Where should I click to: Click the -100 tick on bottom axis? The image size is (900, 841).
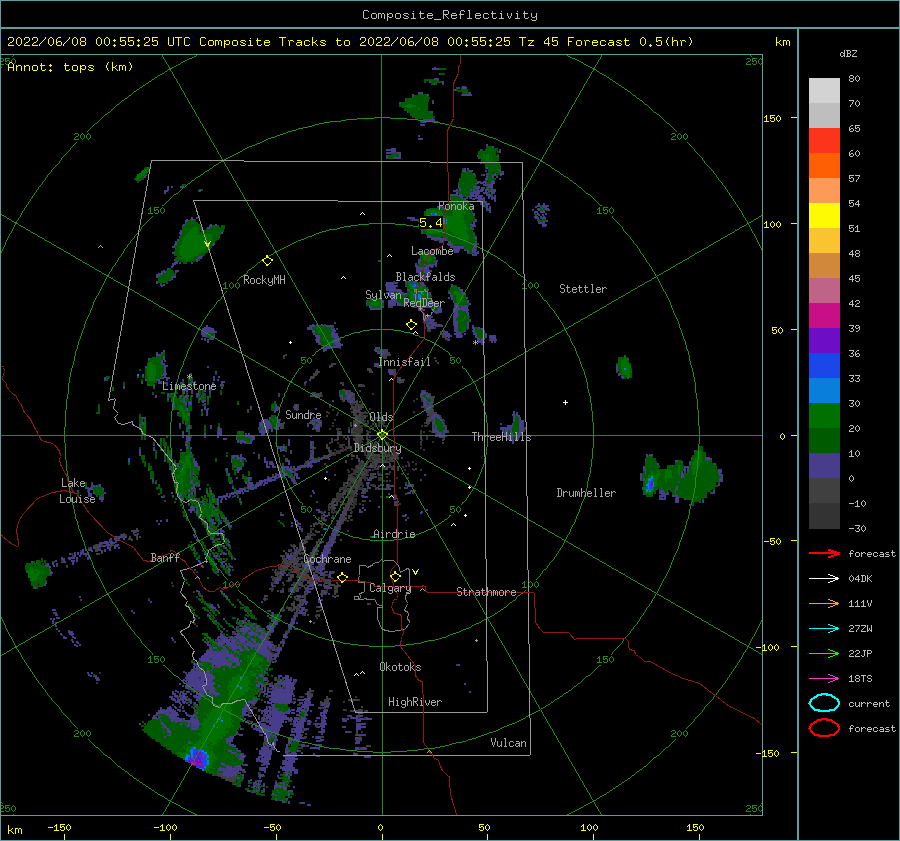pyautogui.click(x=165, y=827)
